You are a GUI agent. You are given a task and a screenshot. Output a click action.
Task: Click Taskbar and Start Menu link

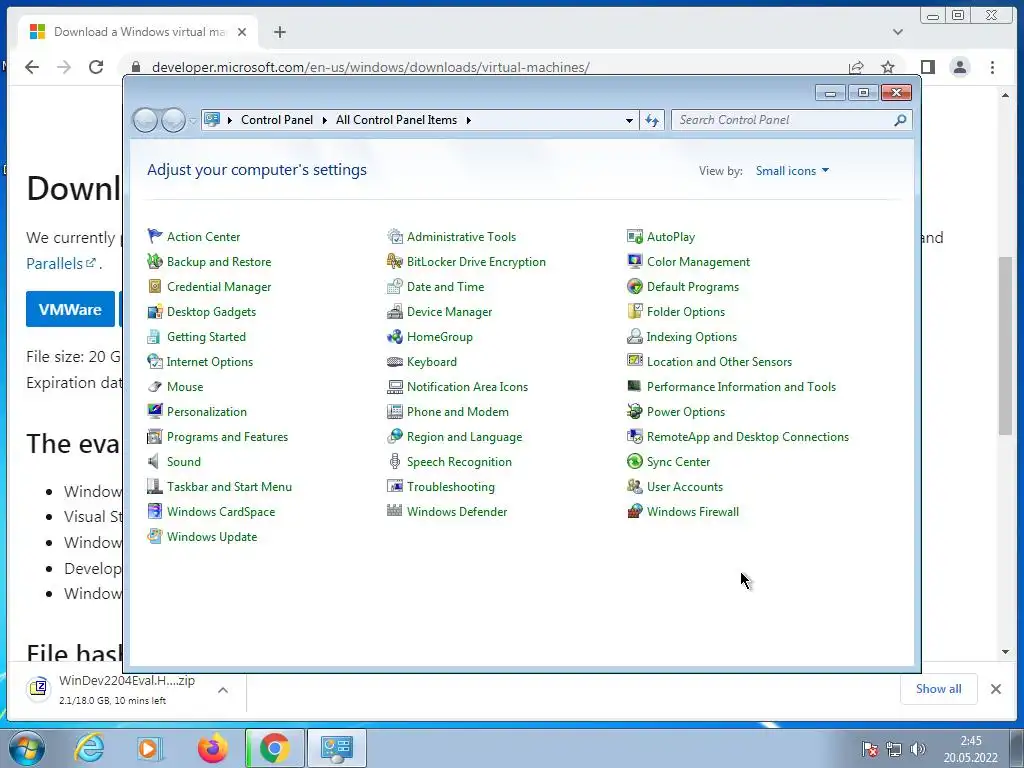click(229, 487)
